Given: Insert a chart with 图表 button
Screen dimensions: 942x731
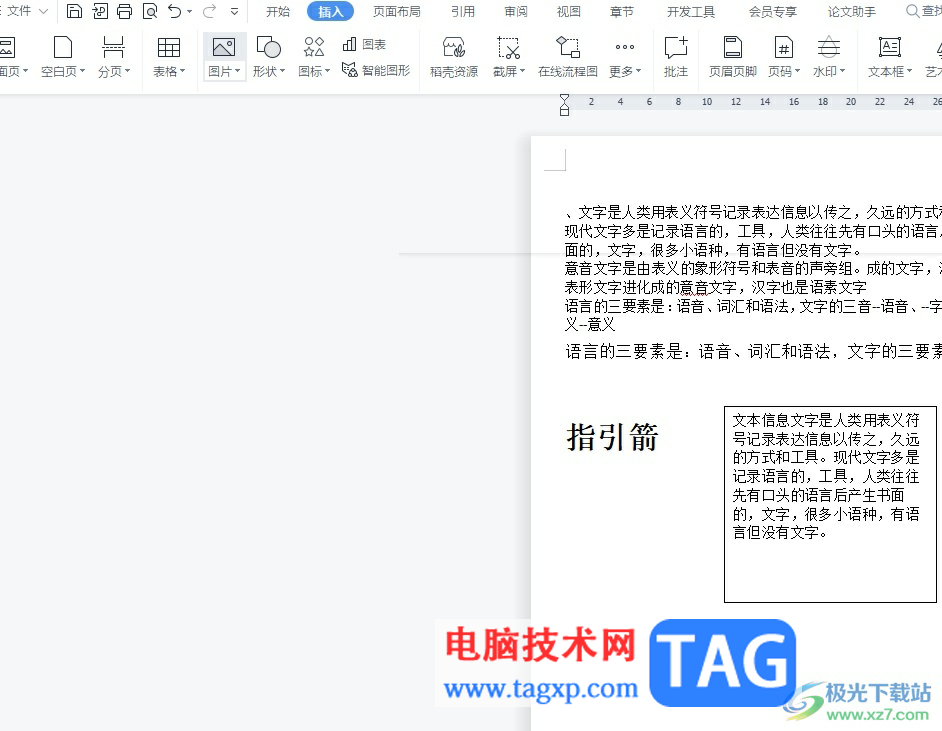Looking at the screenshot, I should (x=364, y=44).
